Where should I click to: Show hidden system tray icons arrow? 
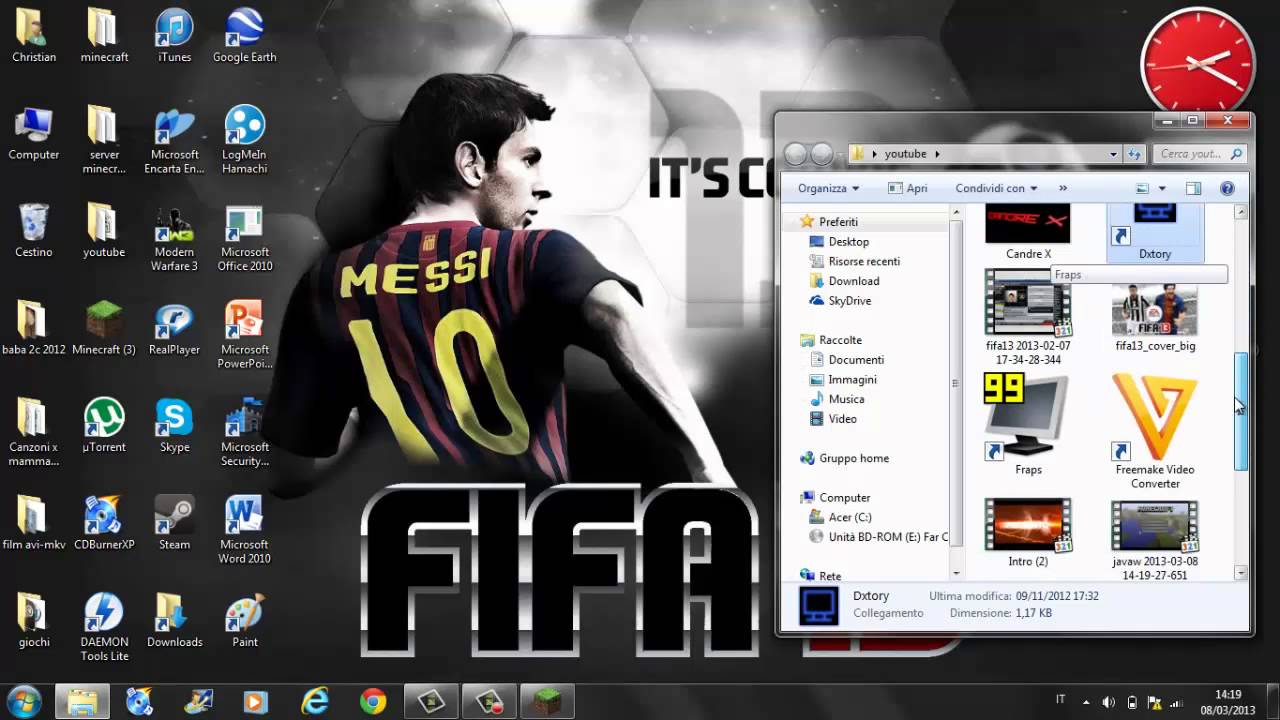pos(1085,702)
